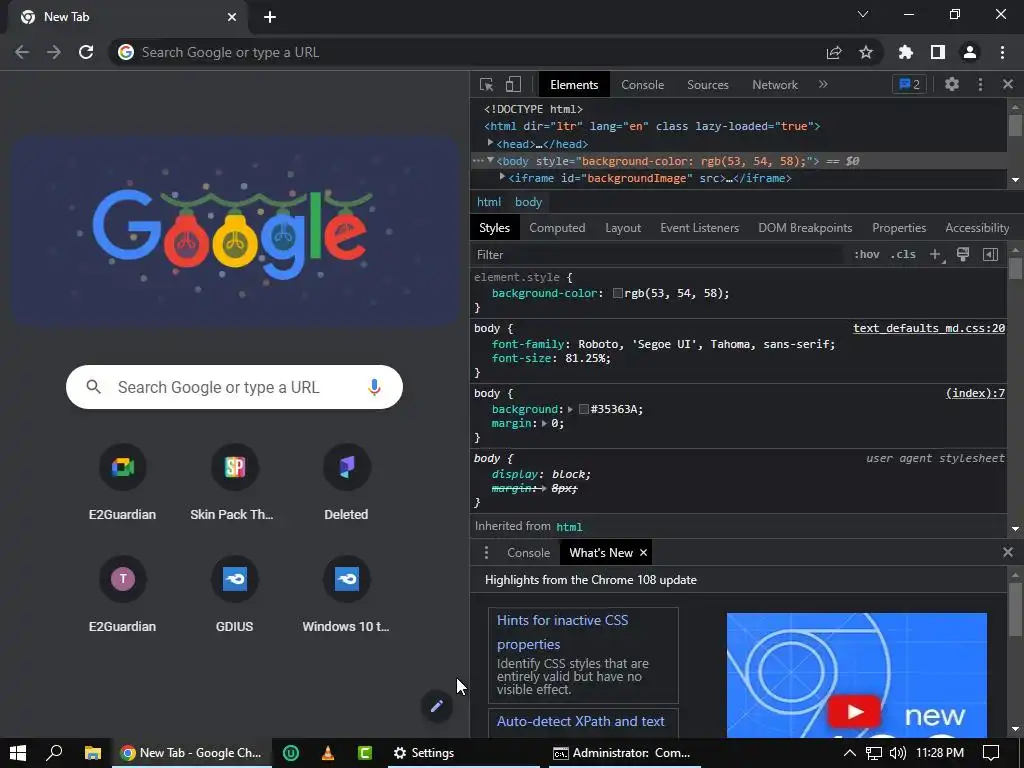Toggle the .cls class editor
This screenshot has width=1024, height=768.
903,255
